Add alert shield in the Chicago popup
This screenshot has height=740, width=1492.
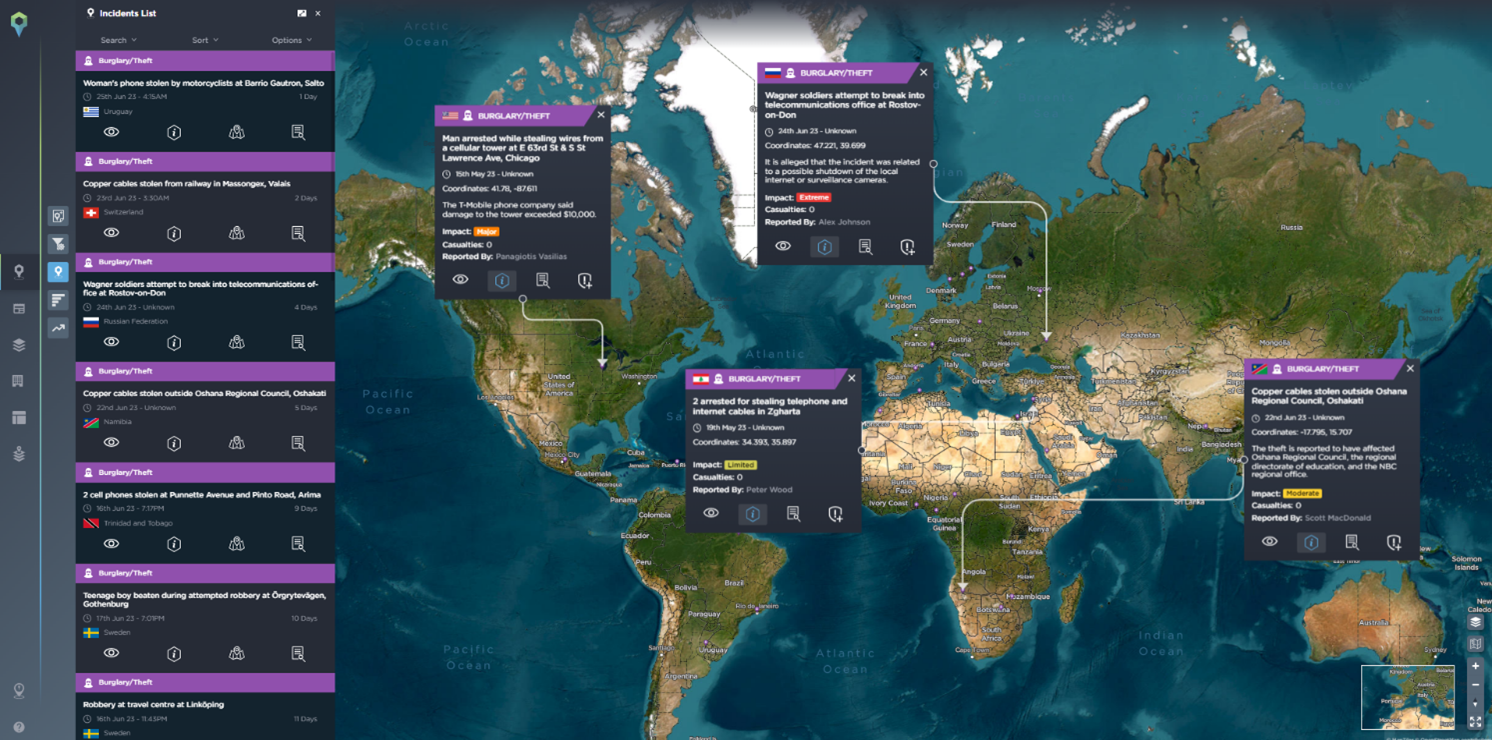(585, 281)
